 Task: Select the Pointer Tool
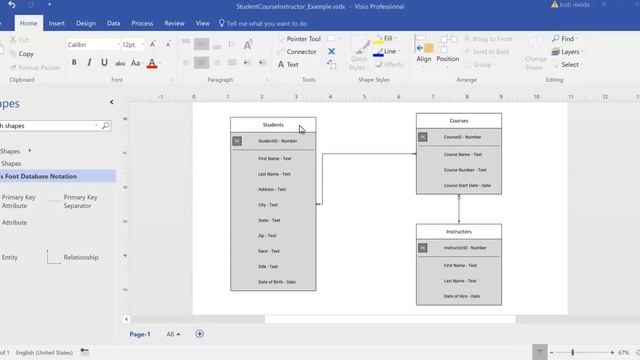[x=300, y=39]
